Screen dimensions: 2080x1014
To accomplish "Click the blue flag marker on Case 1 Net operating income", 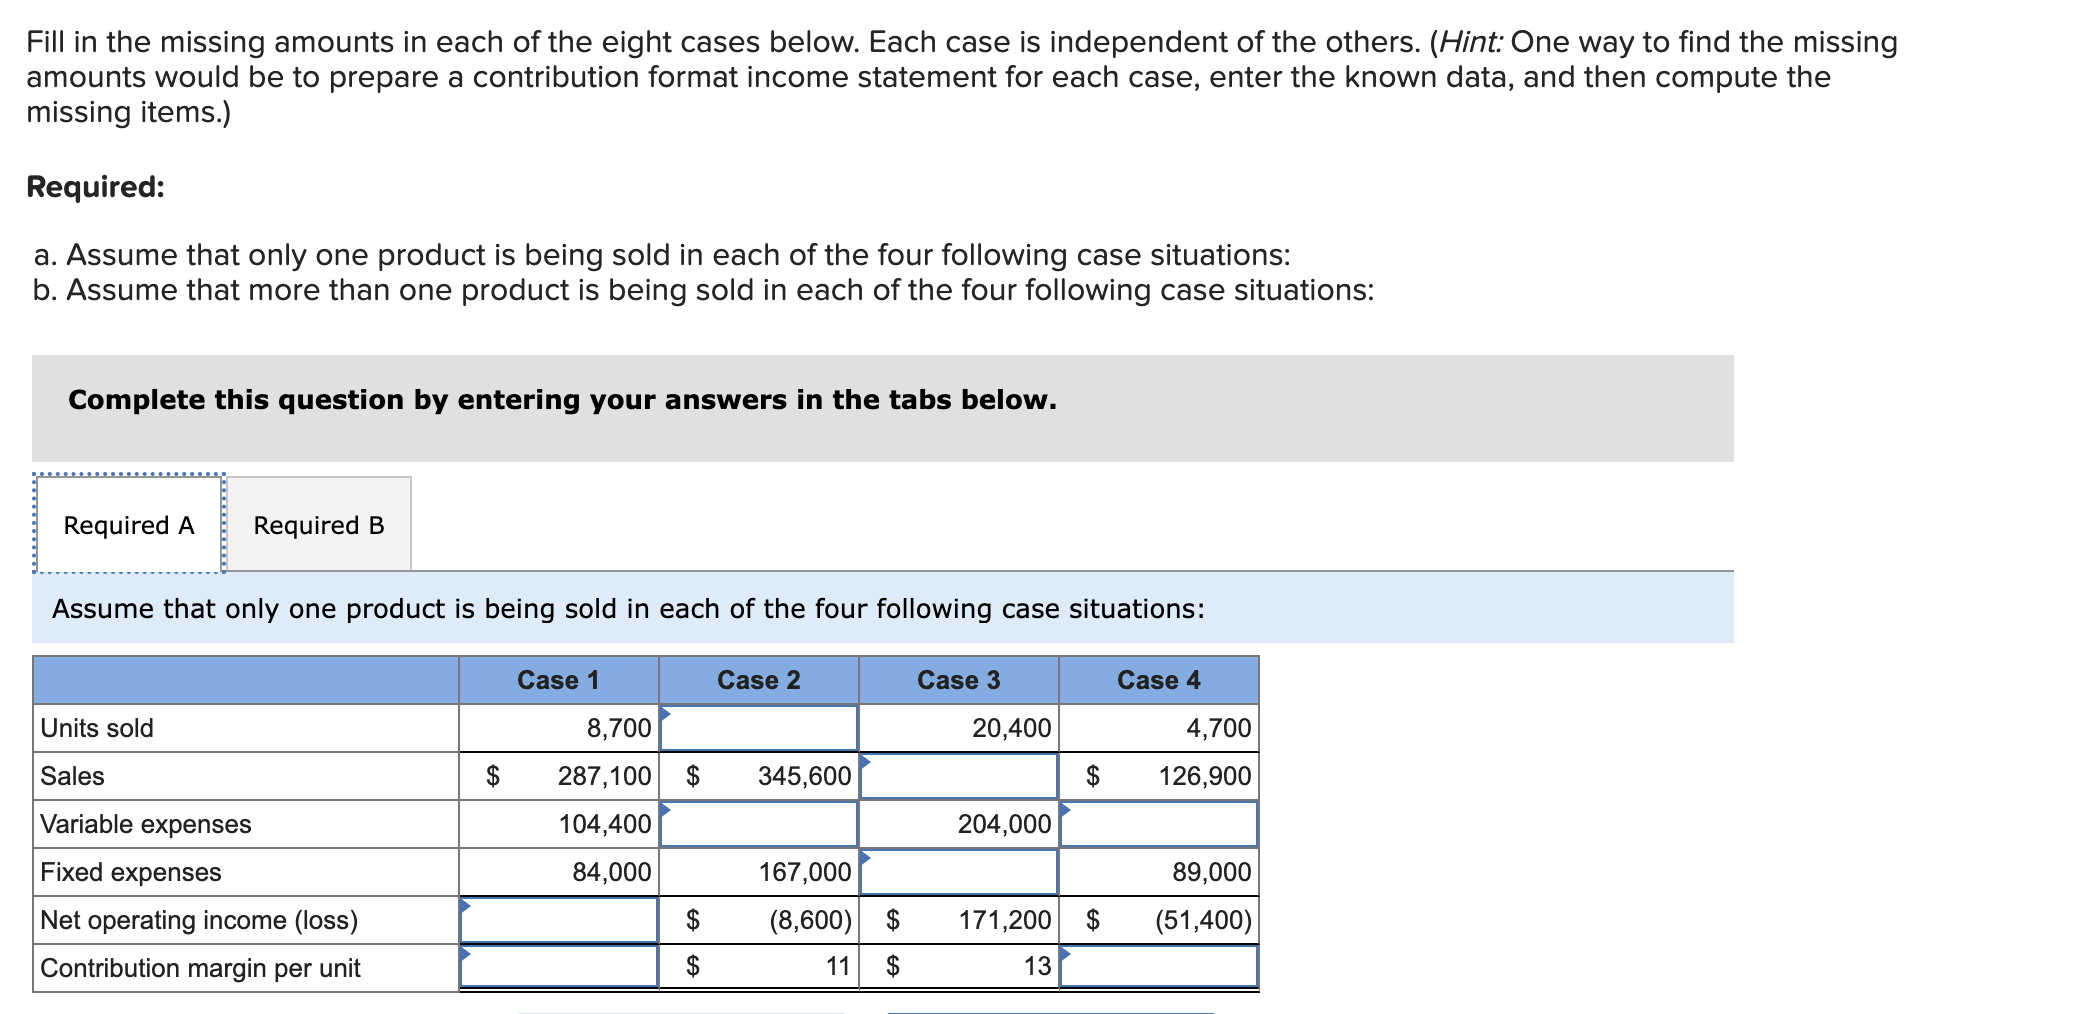I will 465,906.
